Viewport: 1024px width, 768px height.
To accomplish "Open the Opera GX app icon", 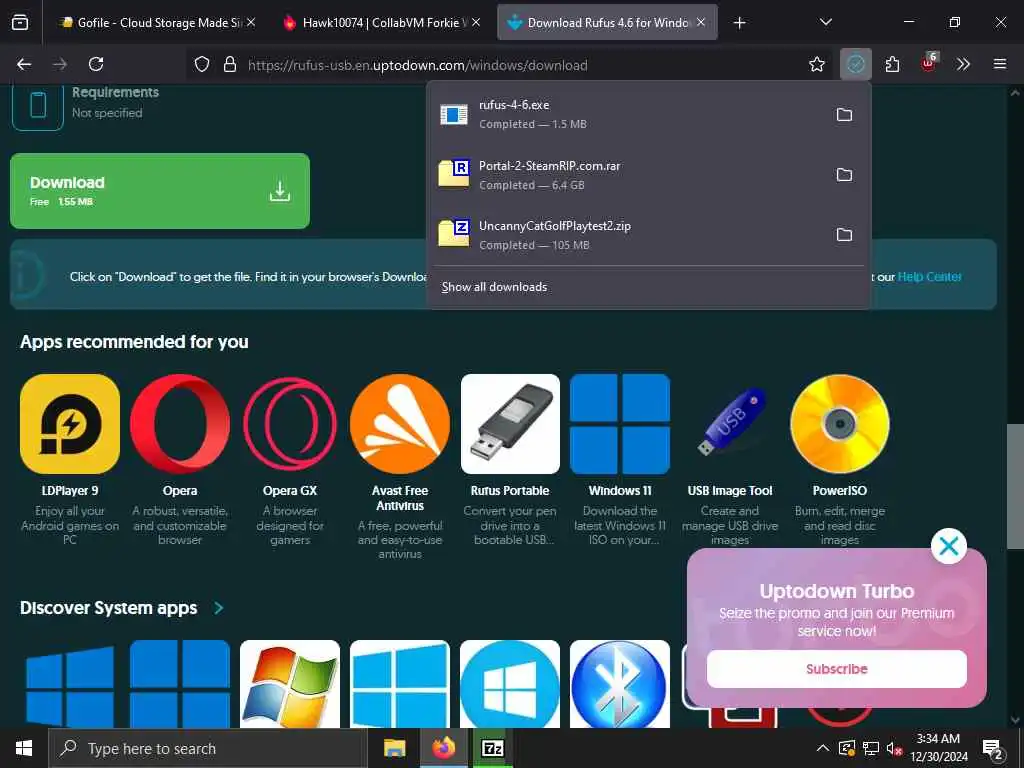I will [290, 424].
